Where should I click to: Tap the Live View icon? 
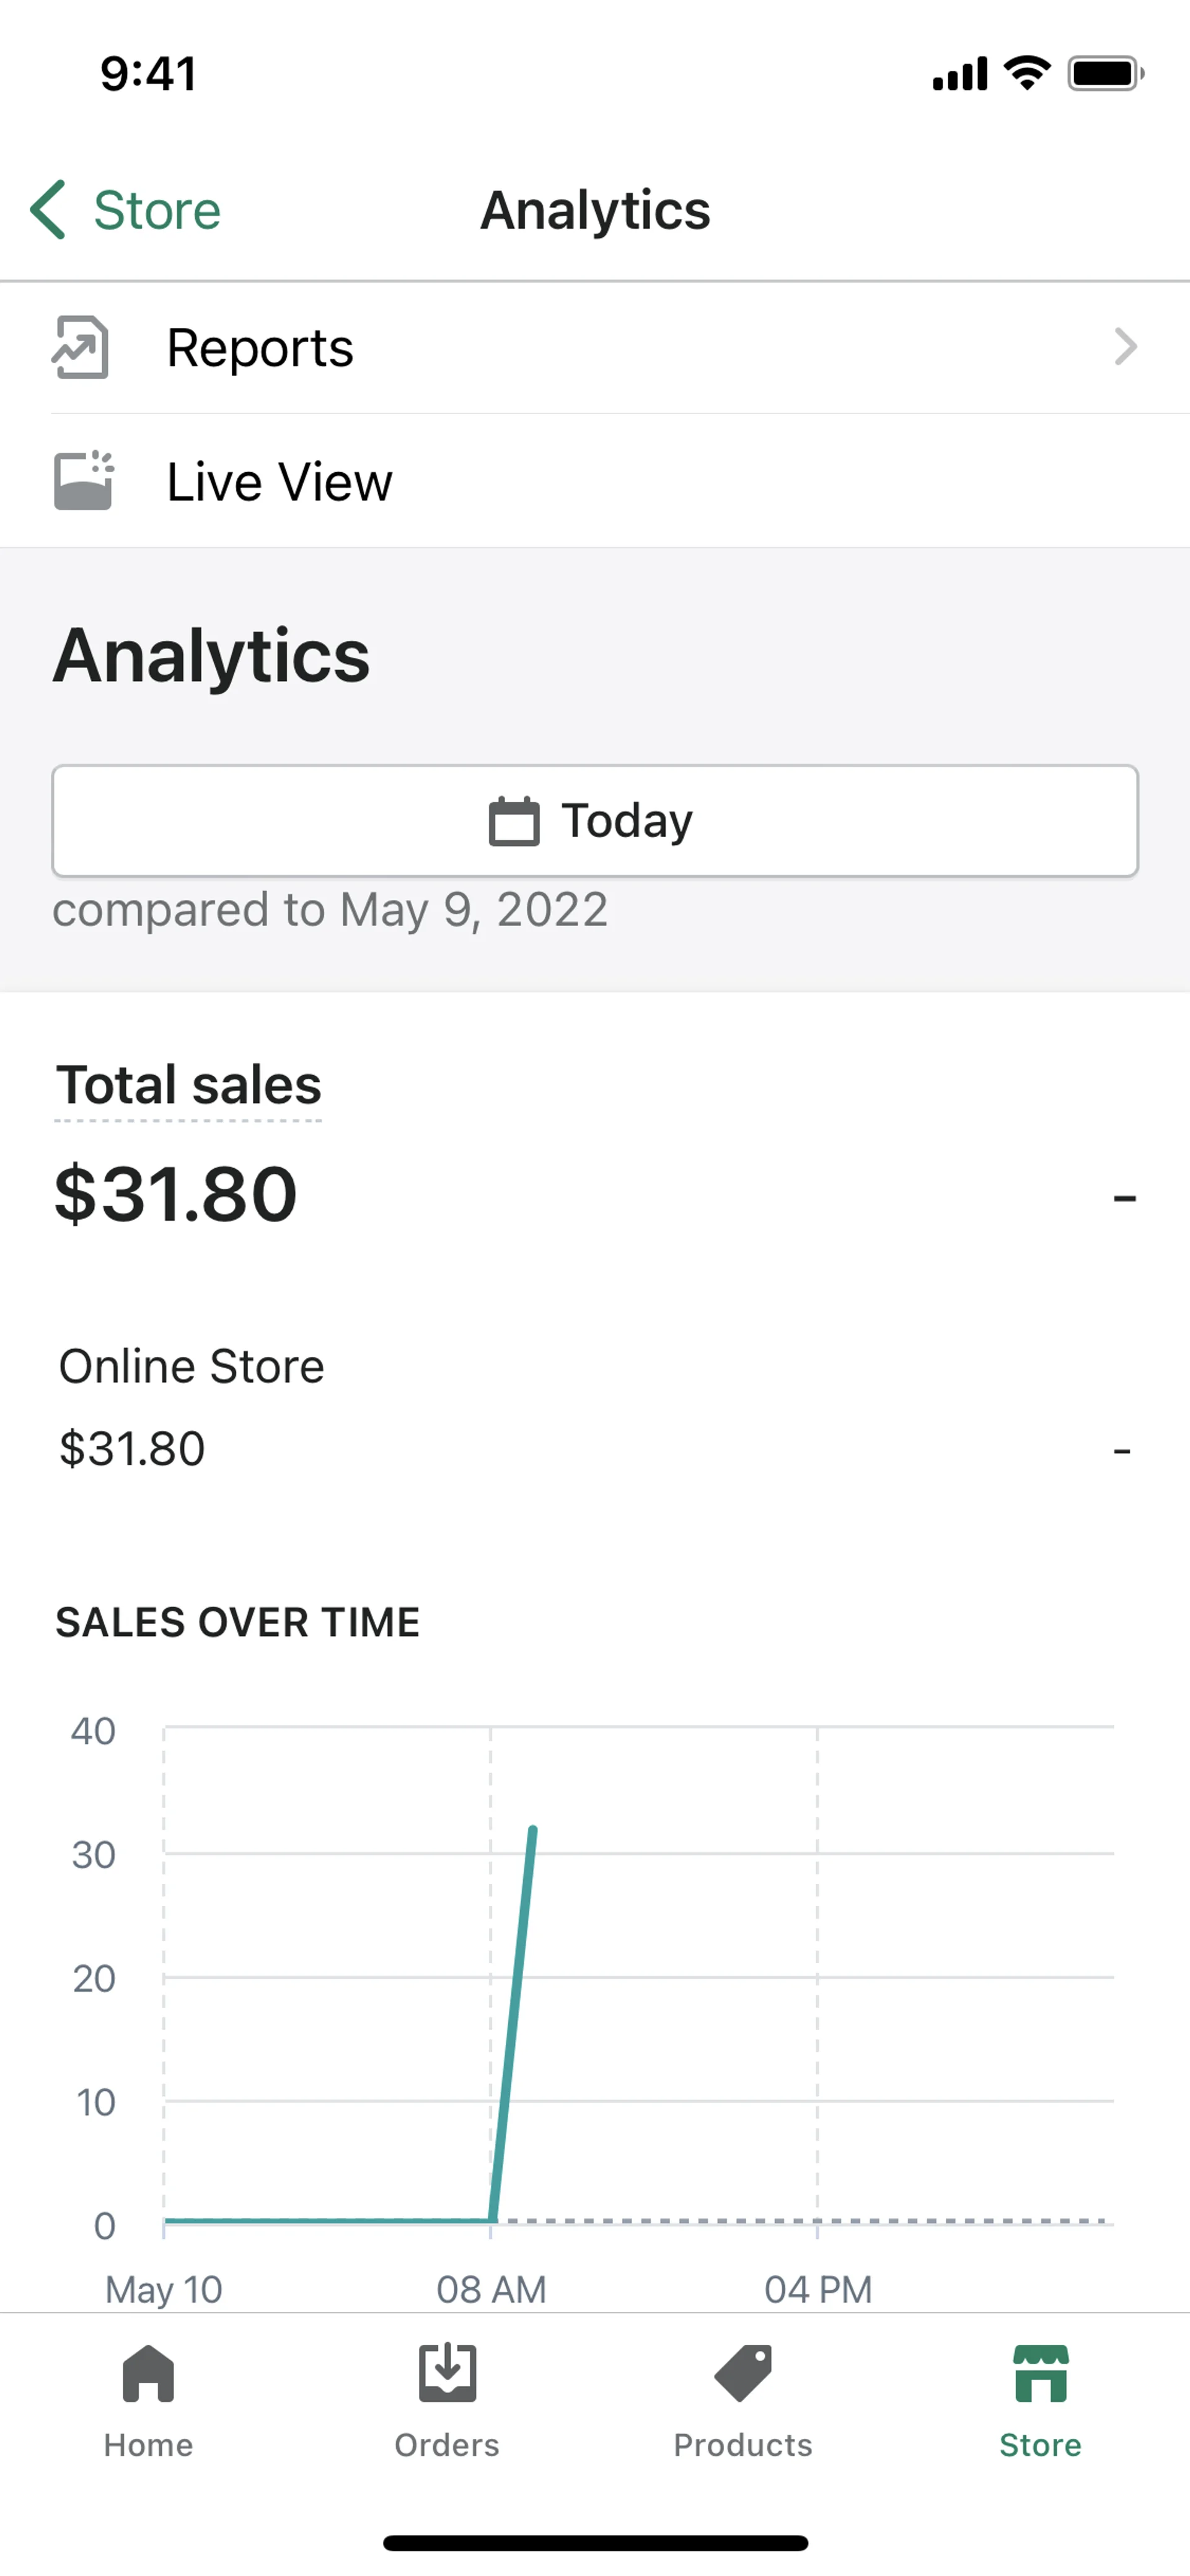[83, 481]
